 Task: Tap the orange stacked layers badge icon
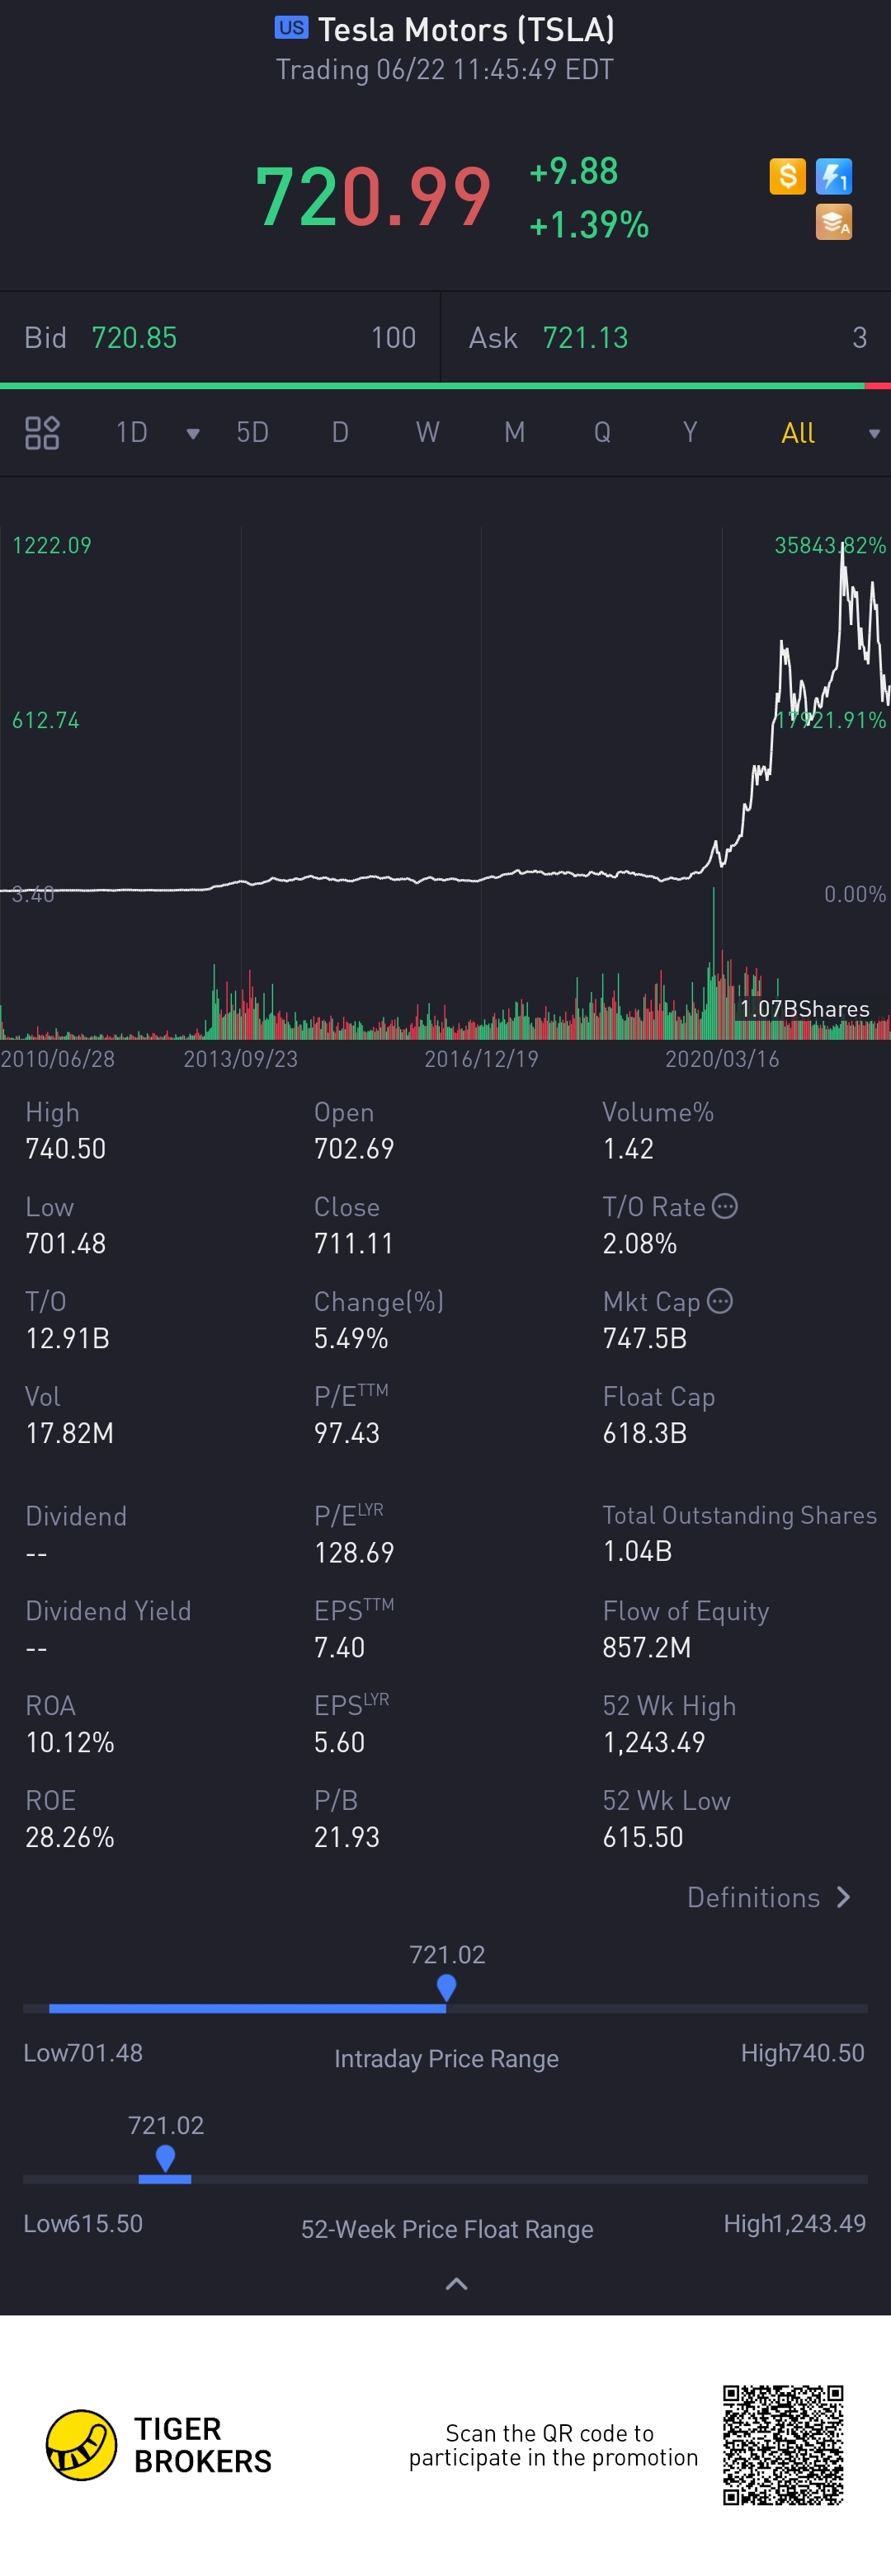[834, 222]
